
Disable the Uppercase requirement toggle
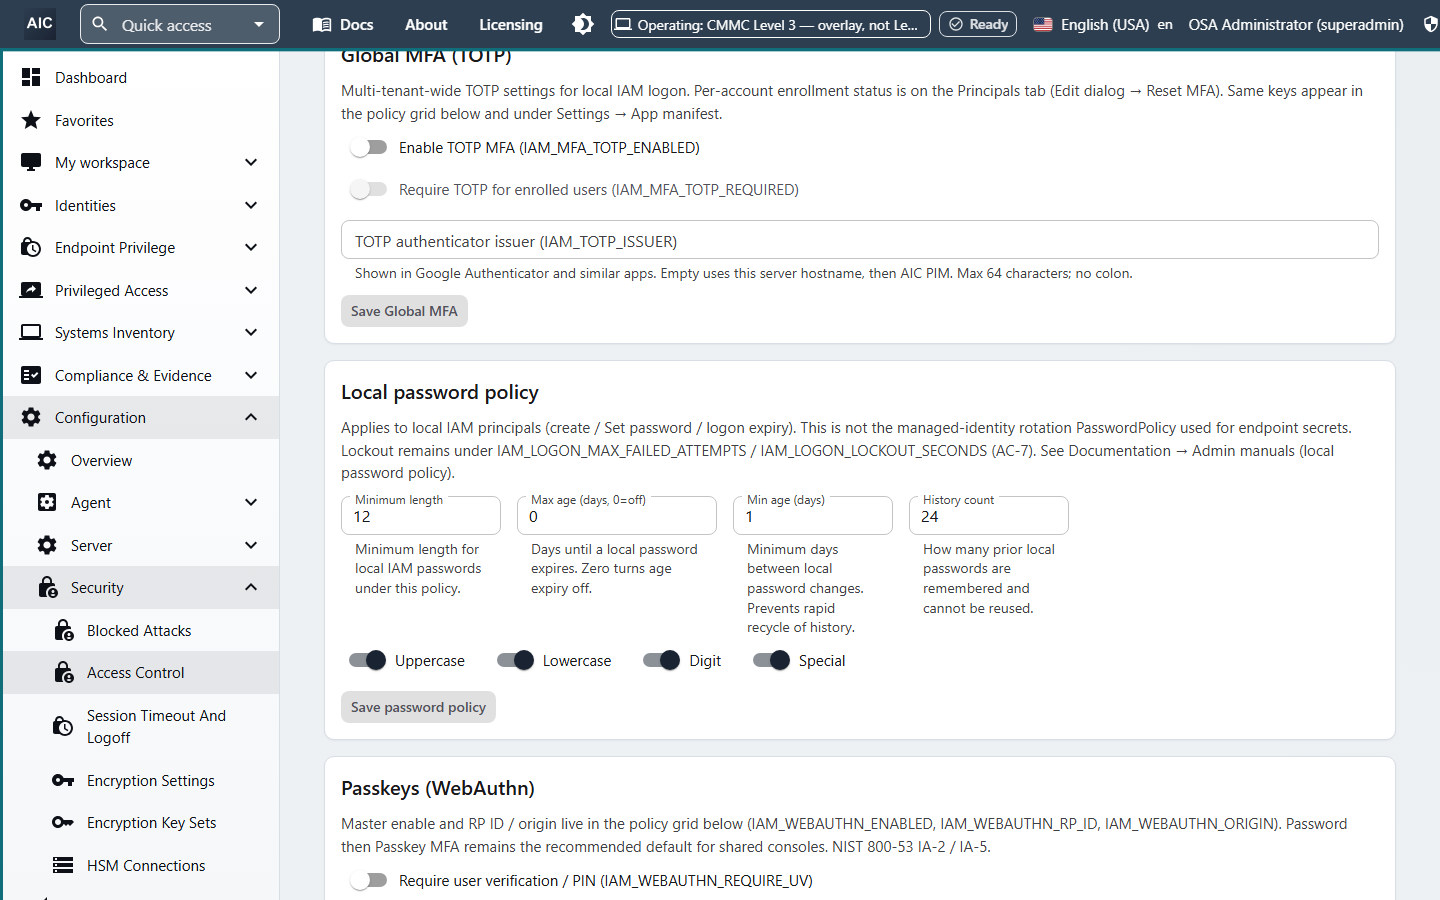coord(367,660)
